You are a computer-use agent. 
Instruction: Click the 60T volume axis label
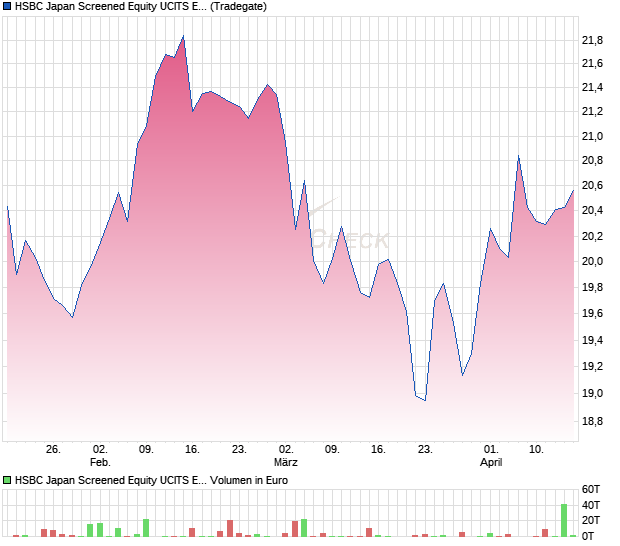point(591,489)
